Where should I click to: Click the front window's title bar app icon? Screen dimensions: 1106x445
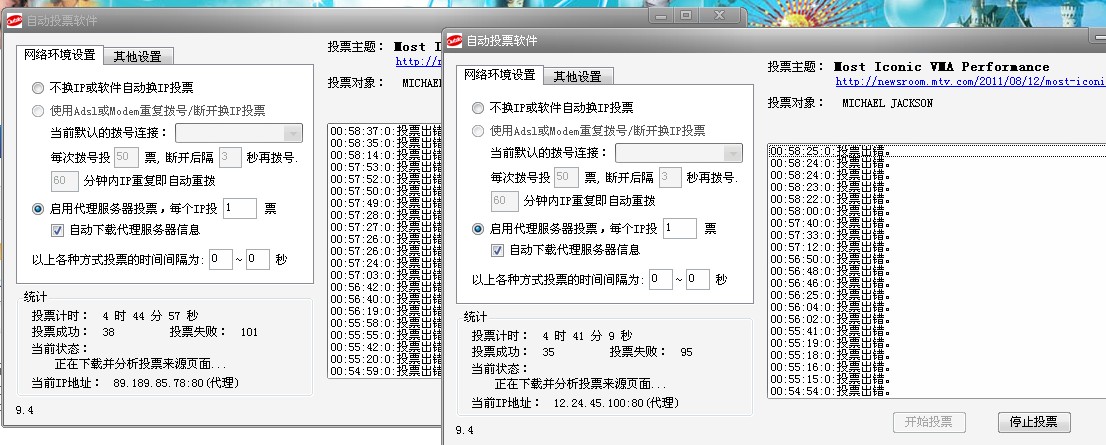pyautogui.click(x=453, y=40)
